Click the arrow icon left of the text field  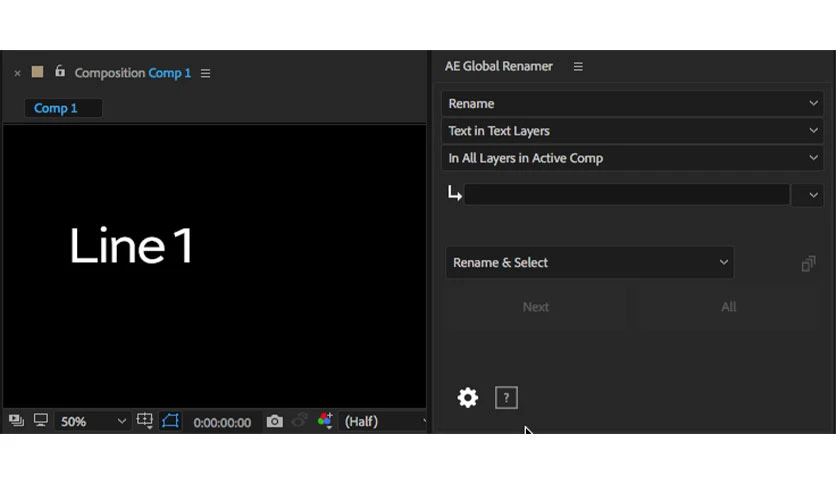pyautogui.click(x=454, y=193)
